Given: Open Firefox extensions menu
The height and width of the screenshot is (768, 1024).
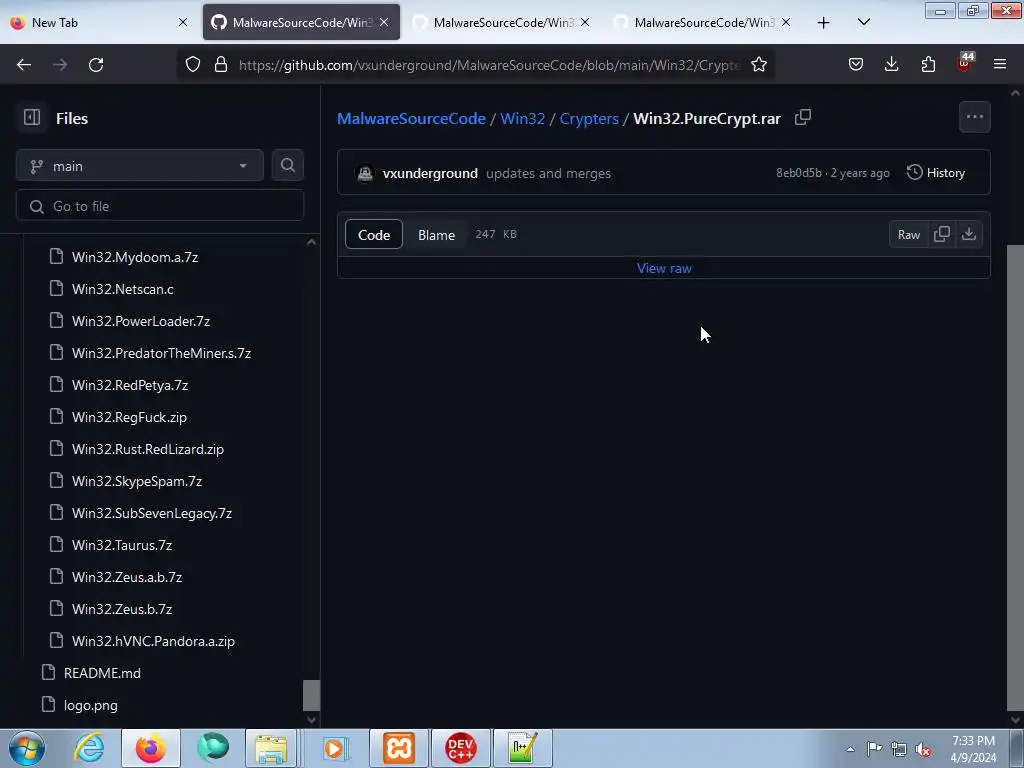Looking at the screenshot, I should (928, 64).
